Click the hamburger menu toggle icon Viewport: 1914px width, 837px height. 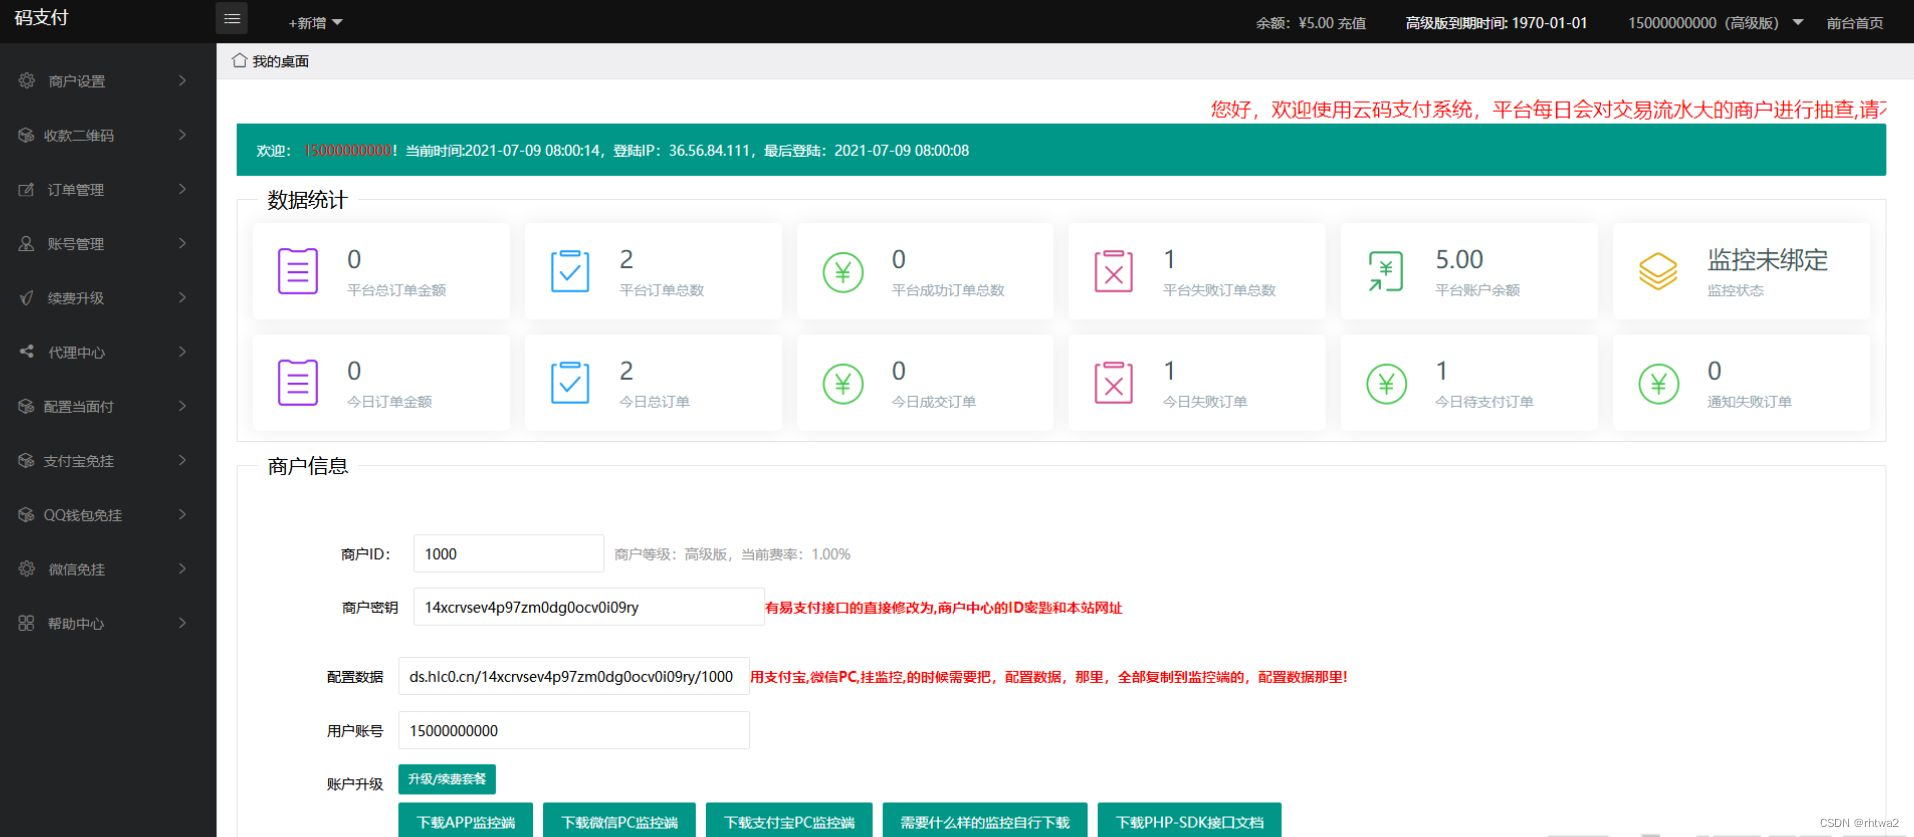click(x=232, y=18)
